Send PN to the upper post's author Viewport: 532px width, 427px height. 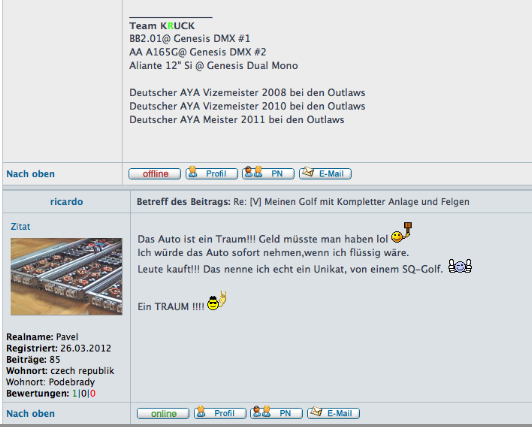[x=268, y=174]
